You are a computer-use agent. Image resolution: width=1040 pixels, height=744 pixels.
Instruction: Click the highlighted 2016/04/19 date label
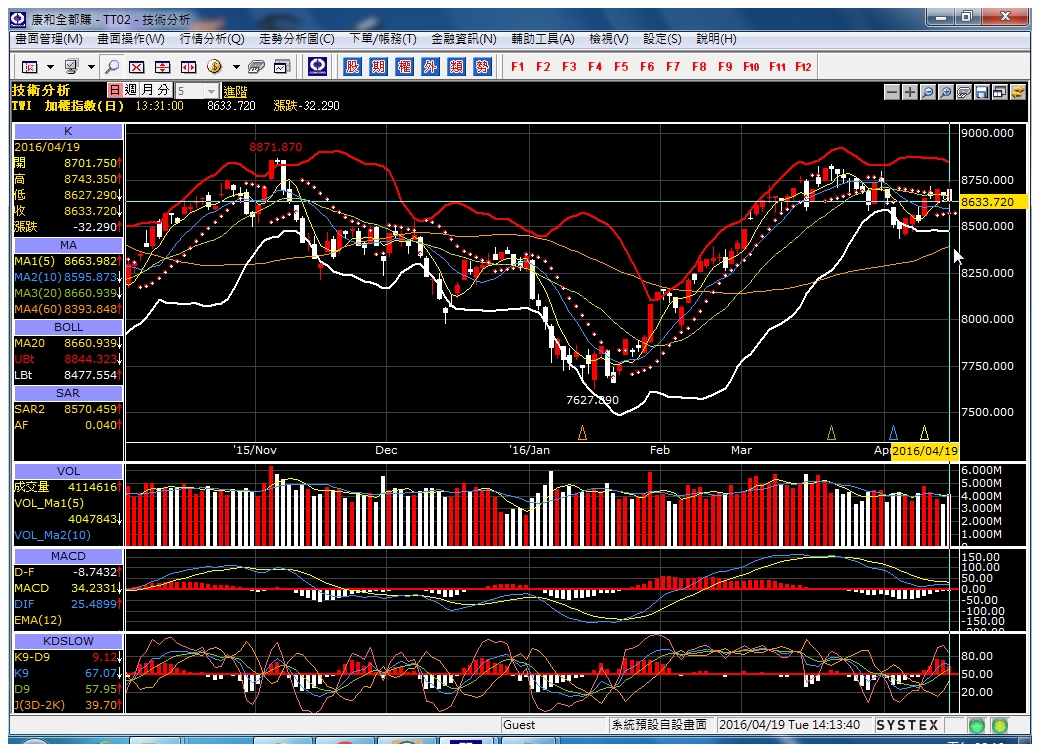[925, 451]
